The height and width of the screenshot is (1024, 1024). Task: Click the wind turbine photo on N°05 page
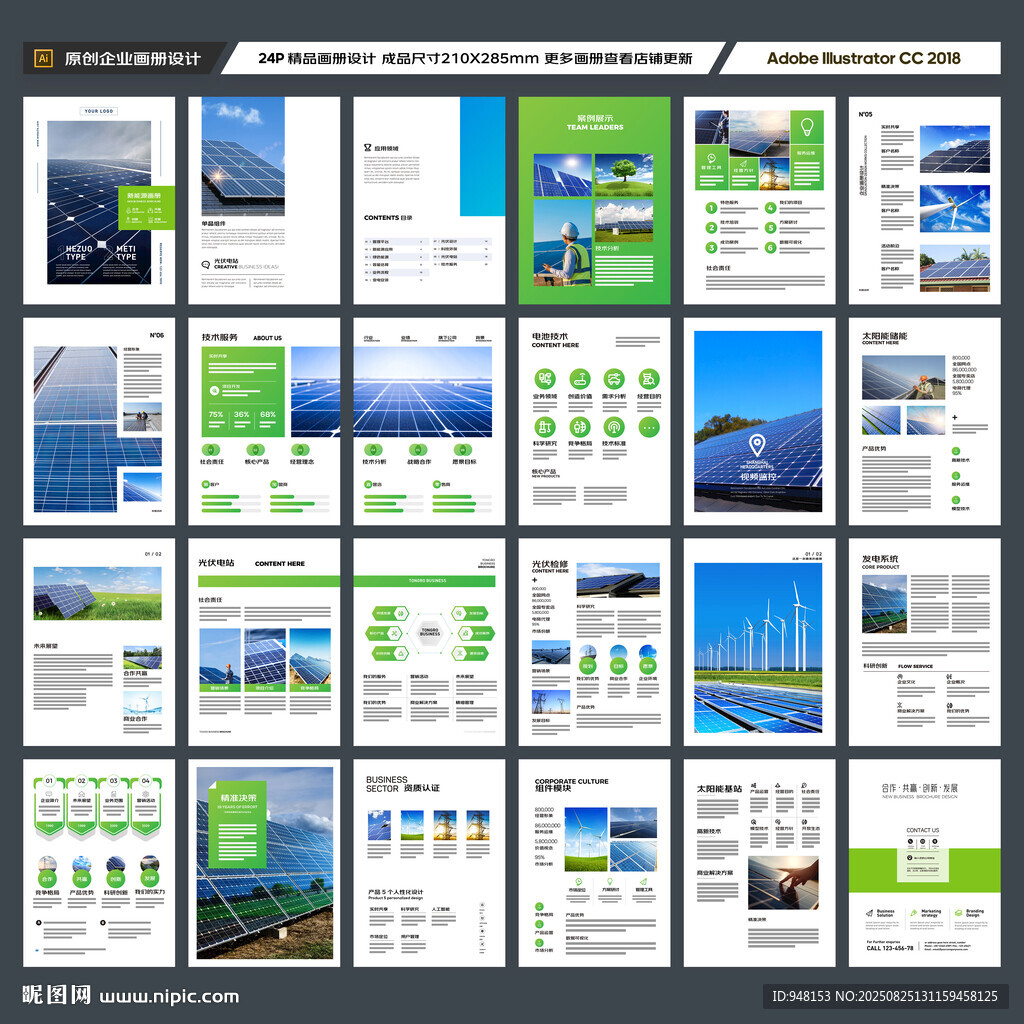click(x=955, y=208)
